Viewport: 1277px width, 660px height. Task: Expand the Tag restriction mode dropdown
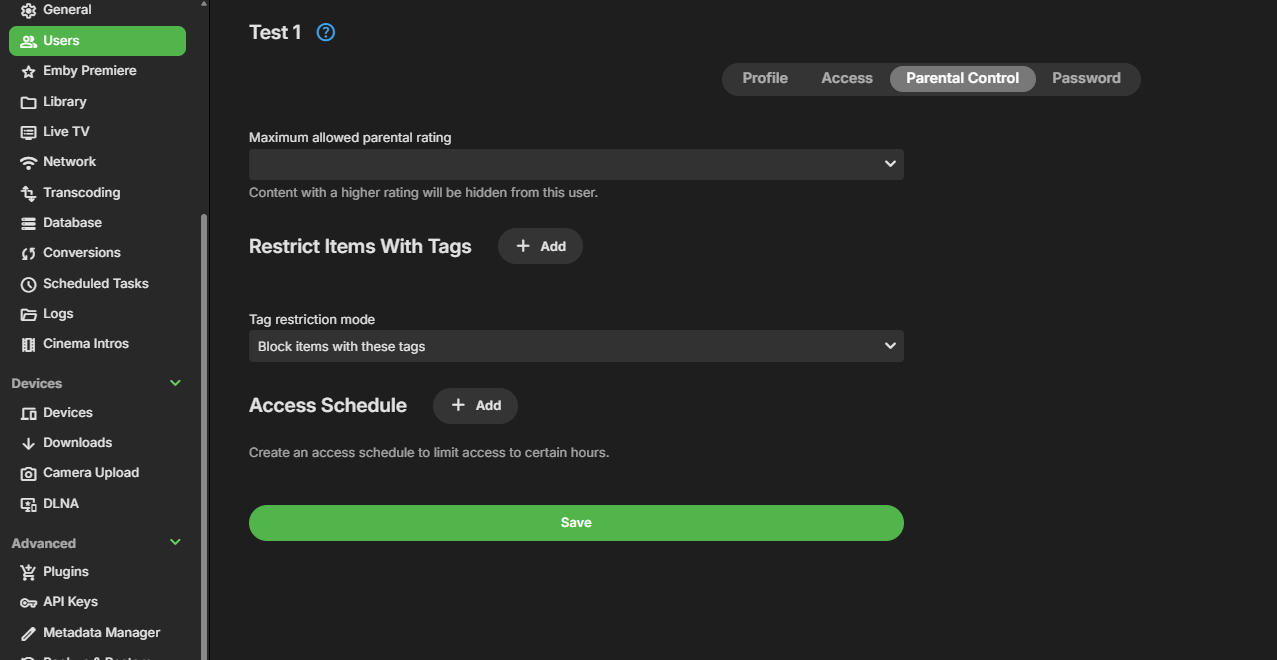tap(576, 346)
